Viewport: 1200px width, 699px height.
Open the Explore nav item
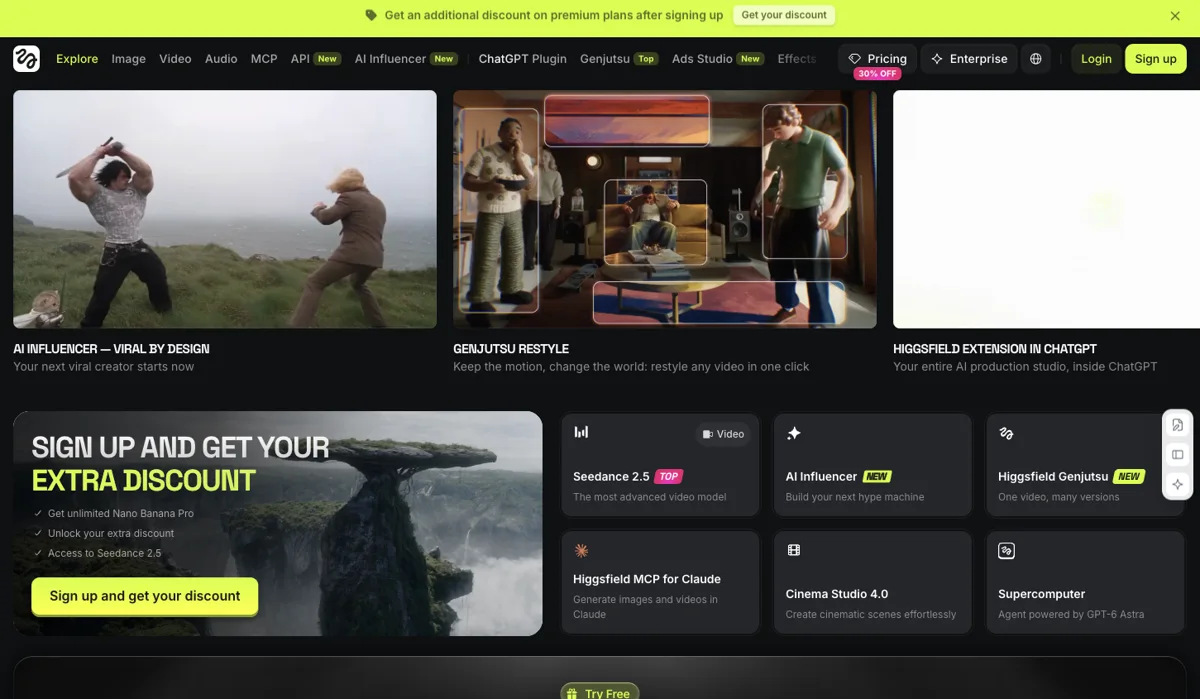[77, 59]
